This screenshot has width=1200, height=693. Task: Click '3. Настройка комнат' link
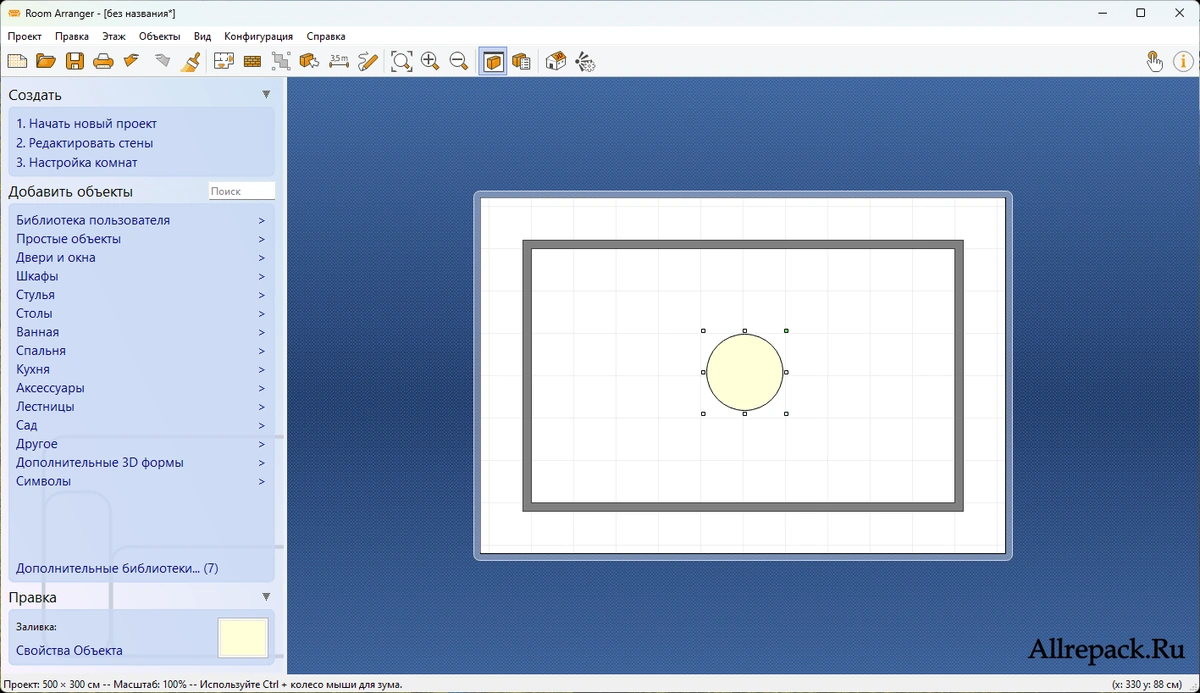click(x=76, y=162)
